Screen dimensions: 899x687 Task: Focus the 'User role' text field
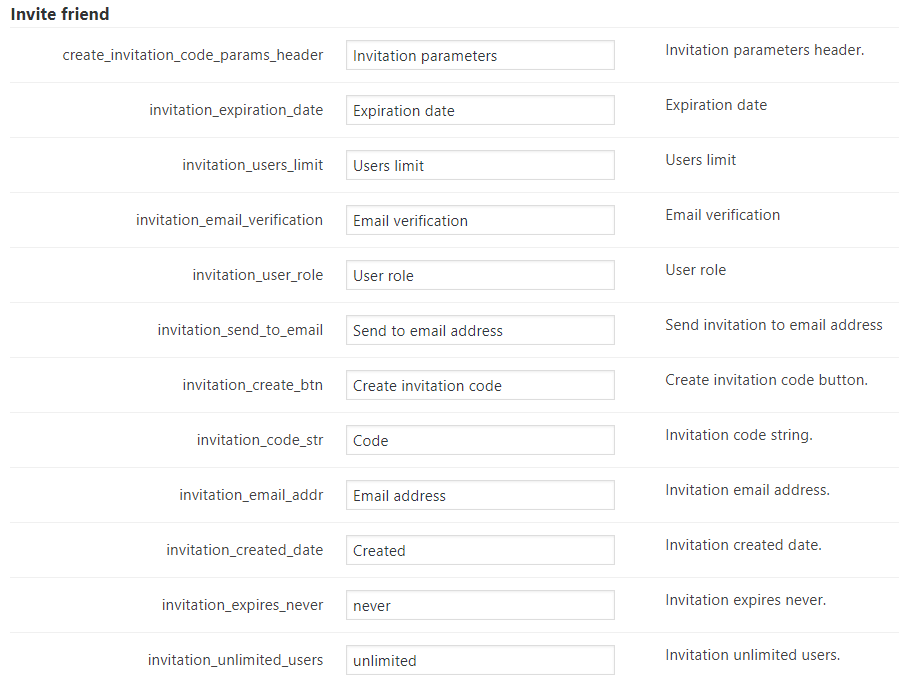click(480, 276)
